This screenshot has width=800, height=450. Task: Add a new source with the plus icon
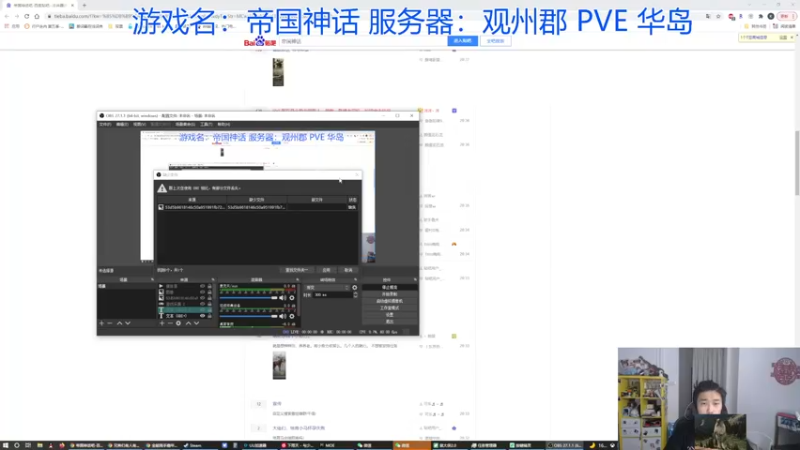pyautogui.click(x=162, y=323)
